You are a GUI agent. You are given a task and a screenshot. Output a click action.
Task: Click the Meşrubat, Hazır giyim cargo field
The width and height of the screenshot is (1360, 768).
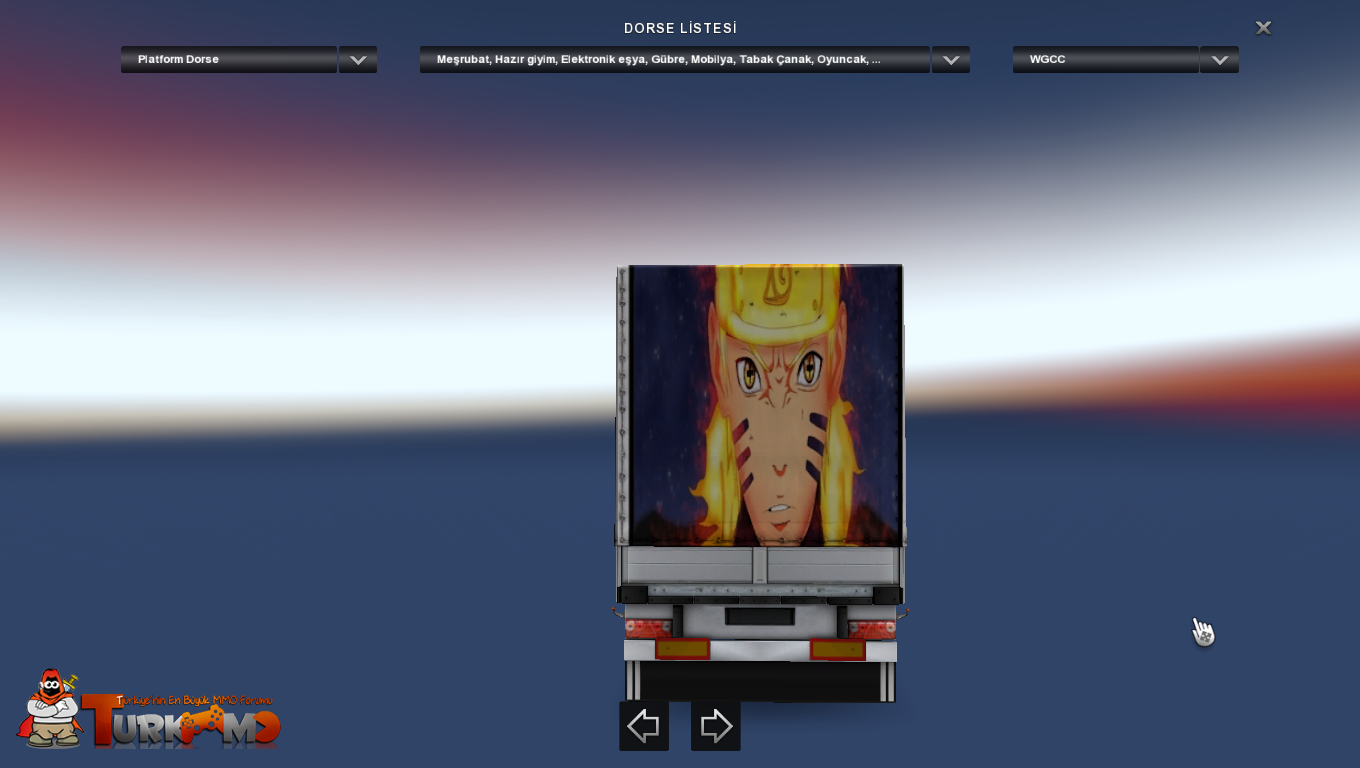pos(675,60)
